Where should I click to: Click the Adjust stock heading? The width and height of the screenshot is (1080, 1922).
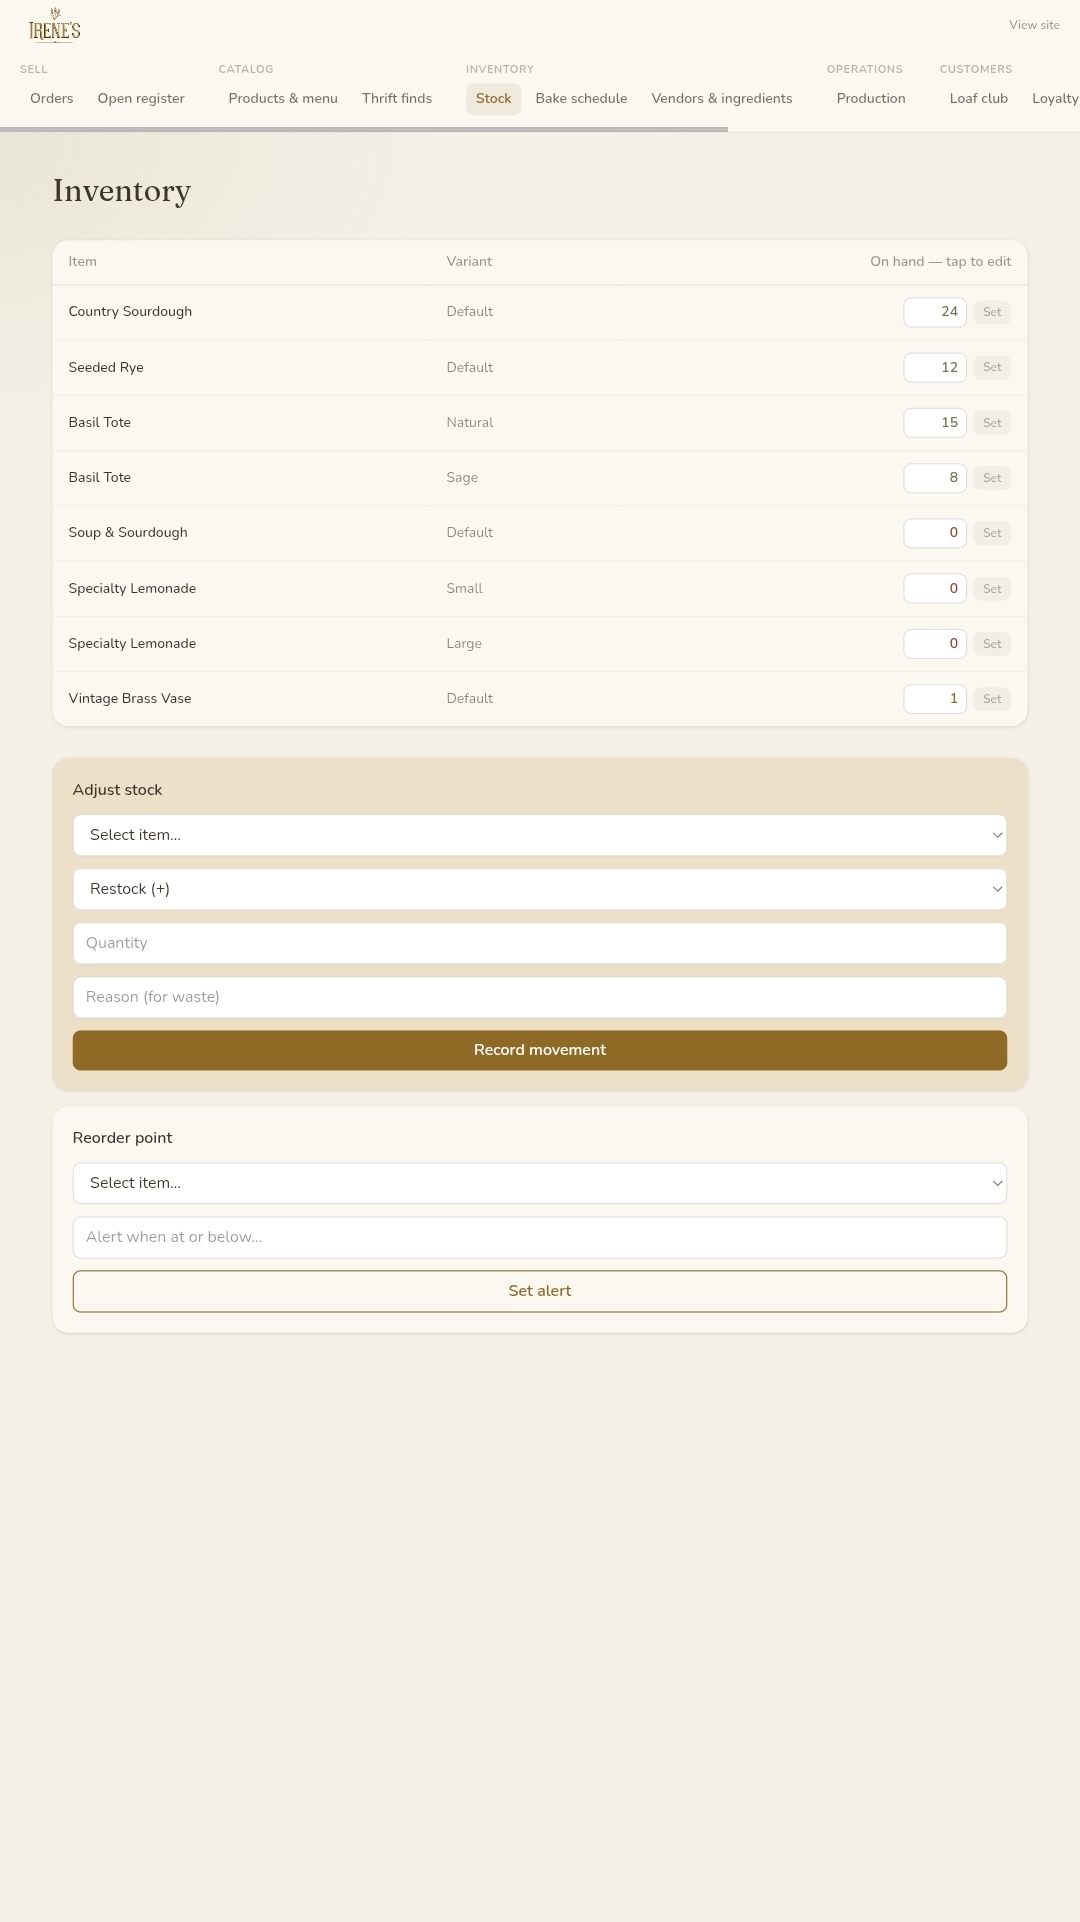coord(117,790)
